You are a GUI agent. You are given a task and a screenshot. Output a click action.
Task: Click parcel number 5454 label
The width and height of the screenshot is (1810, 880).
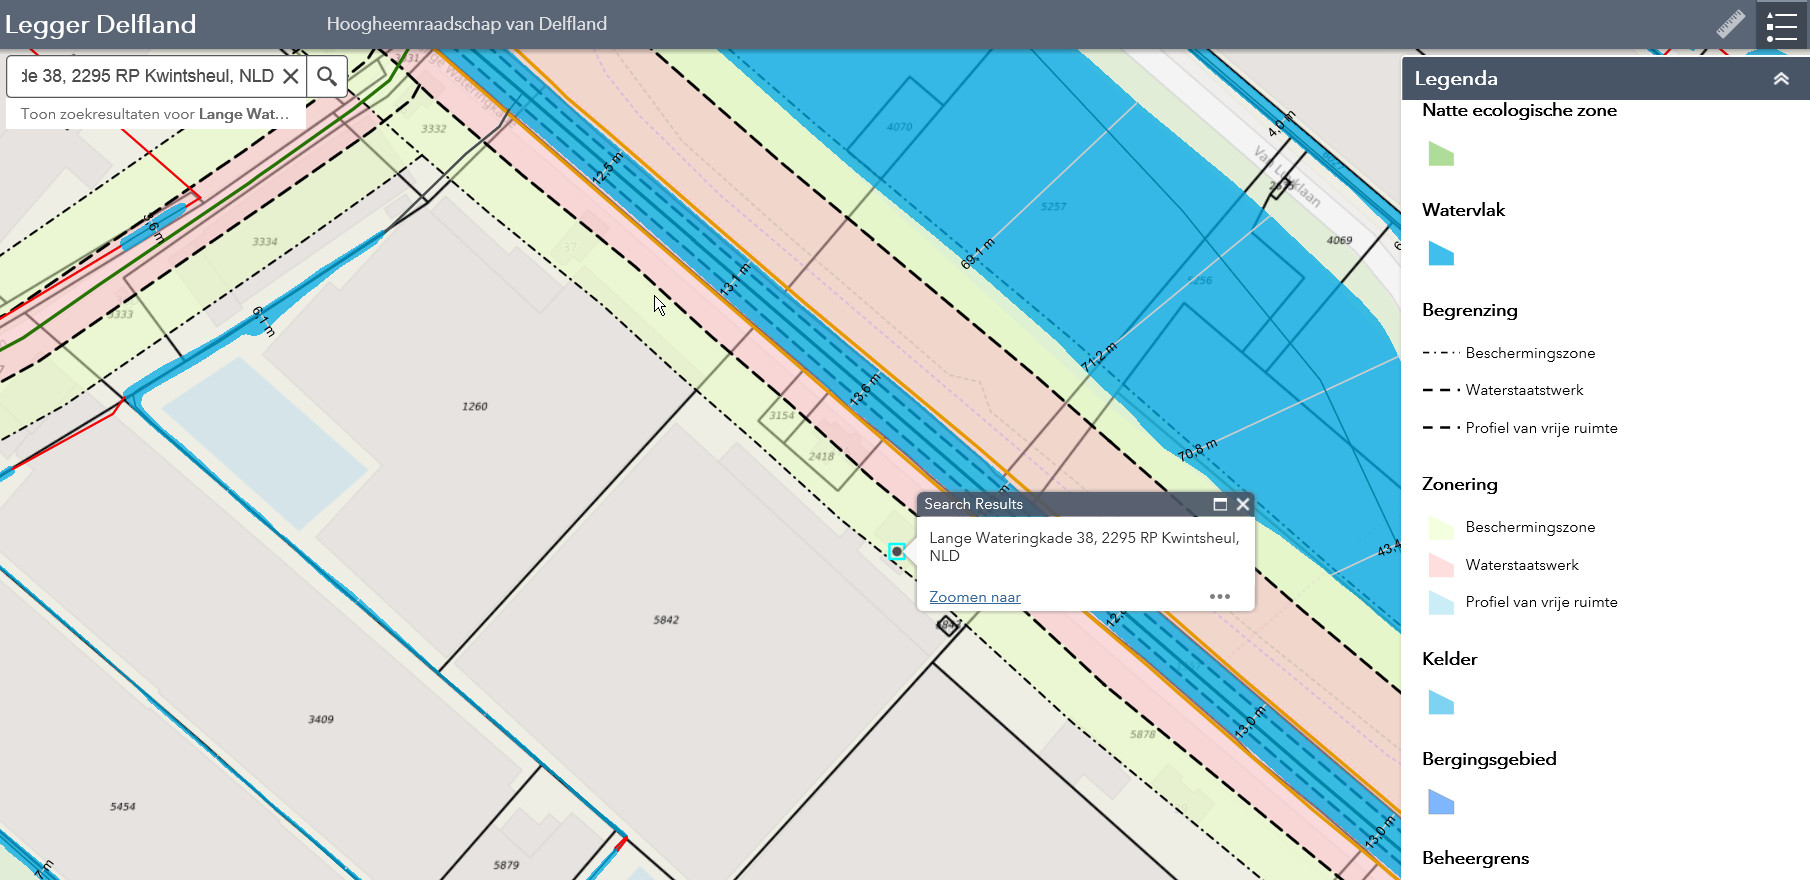click(123, 806)
